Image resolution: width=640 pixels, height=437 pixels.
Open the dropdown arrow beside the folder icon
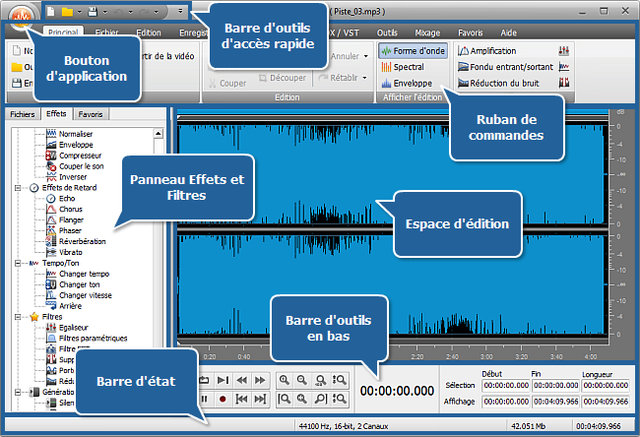click(x=79, y=12)
